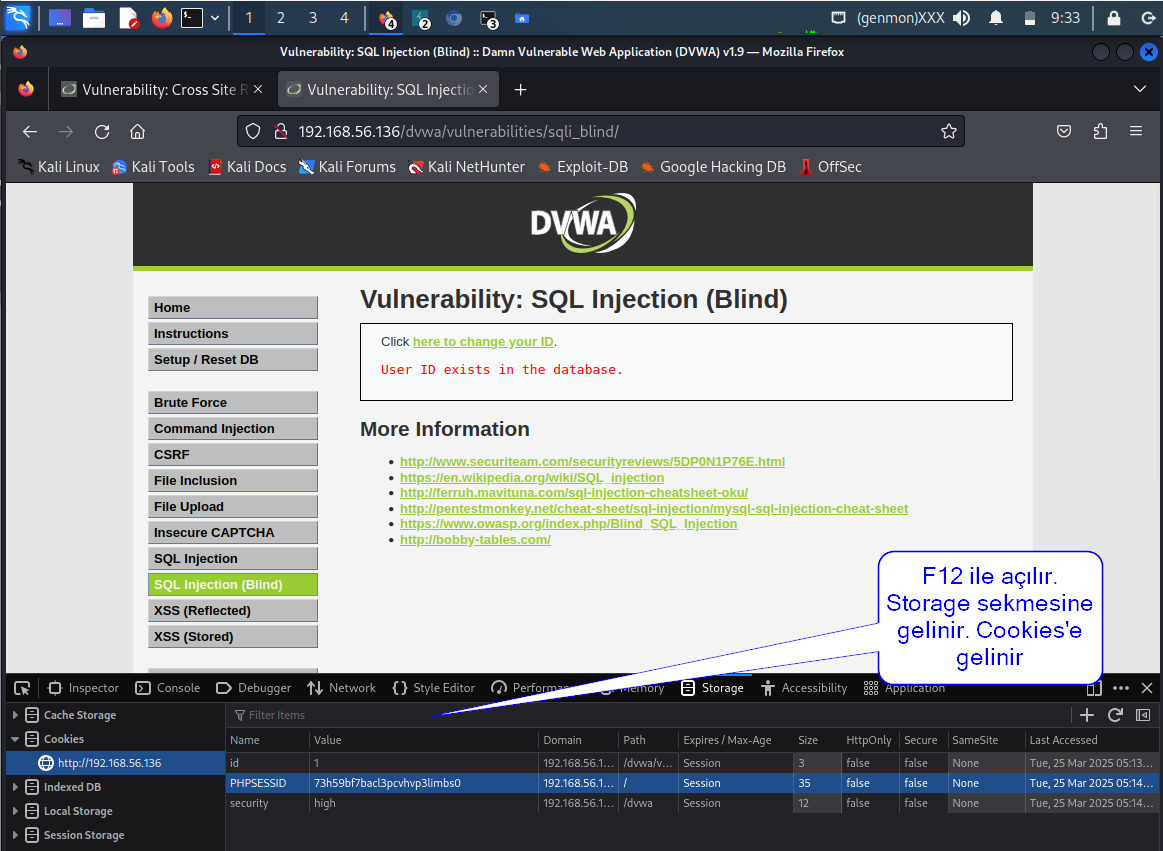Open the Kali applications menu icon

[18, 17]
